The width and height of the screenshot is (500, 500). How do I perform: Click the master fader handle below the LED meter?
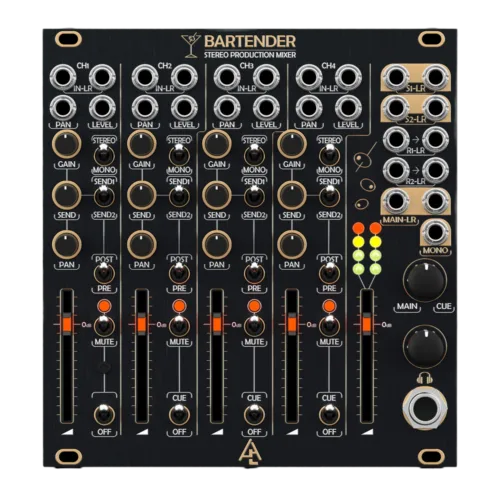tap(367, 324)
